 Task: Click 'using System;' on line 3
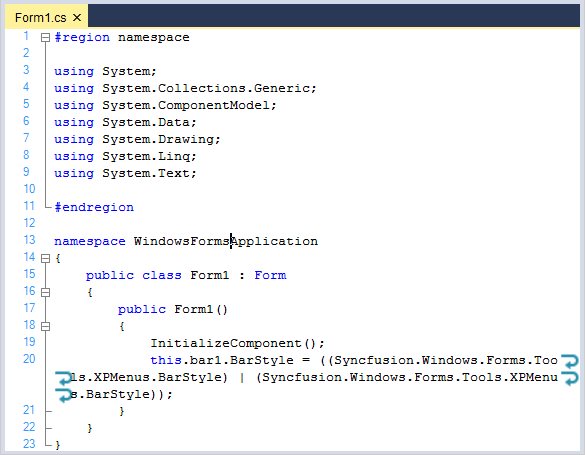click(x=105, y=71)
